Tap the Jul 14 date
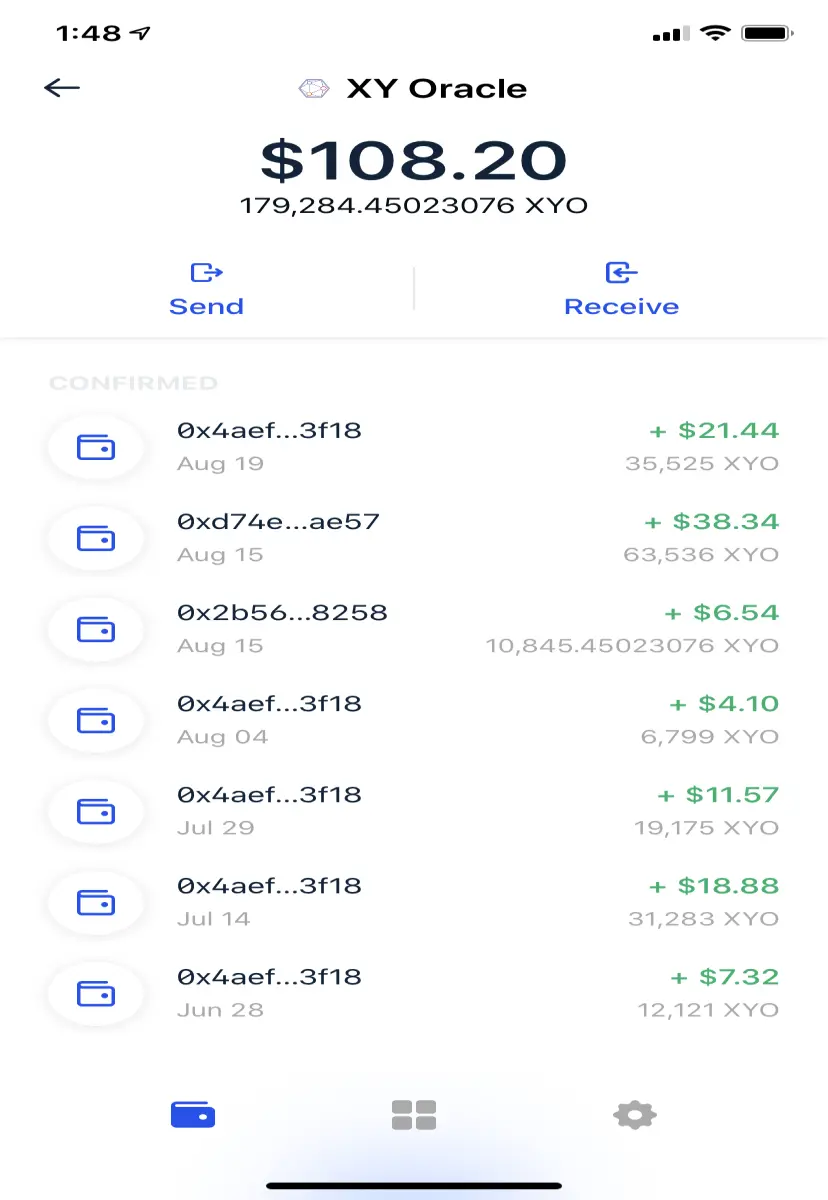Screen dimensions: 828x1200 (214, 919)
